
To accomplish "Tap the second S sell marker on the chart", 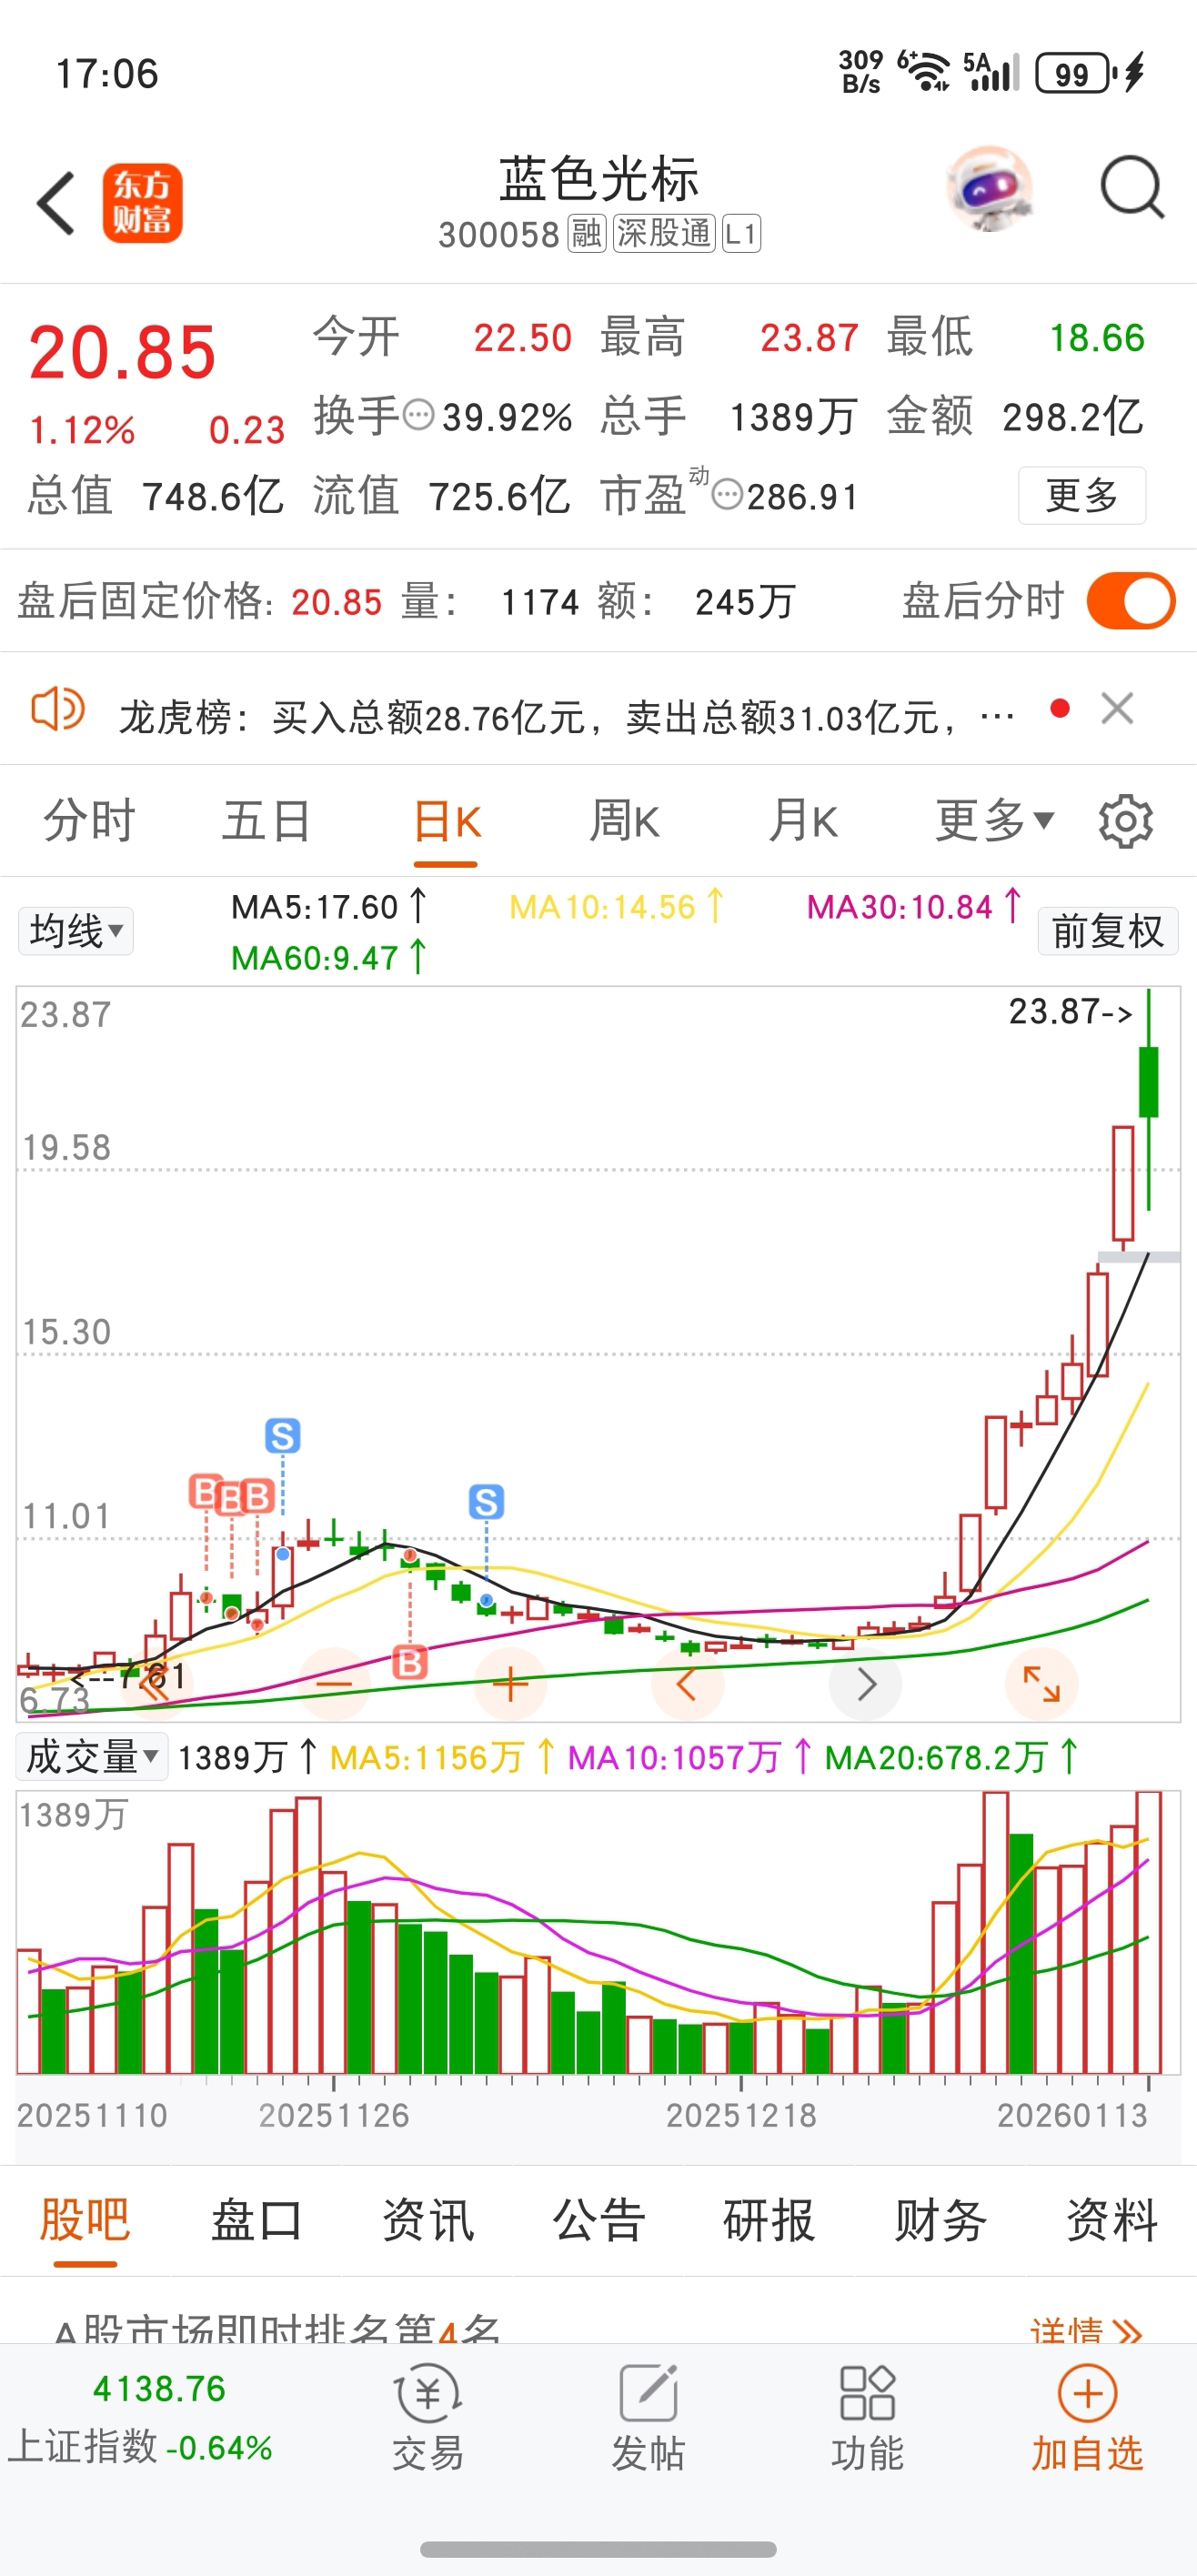I will (486, 1501).
